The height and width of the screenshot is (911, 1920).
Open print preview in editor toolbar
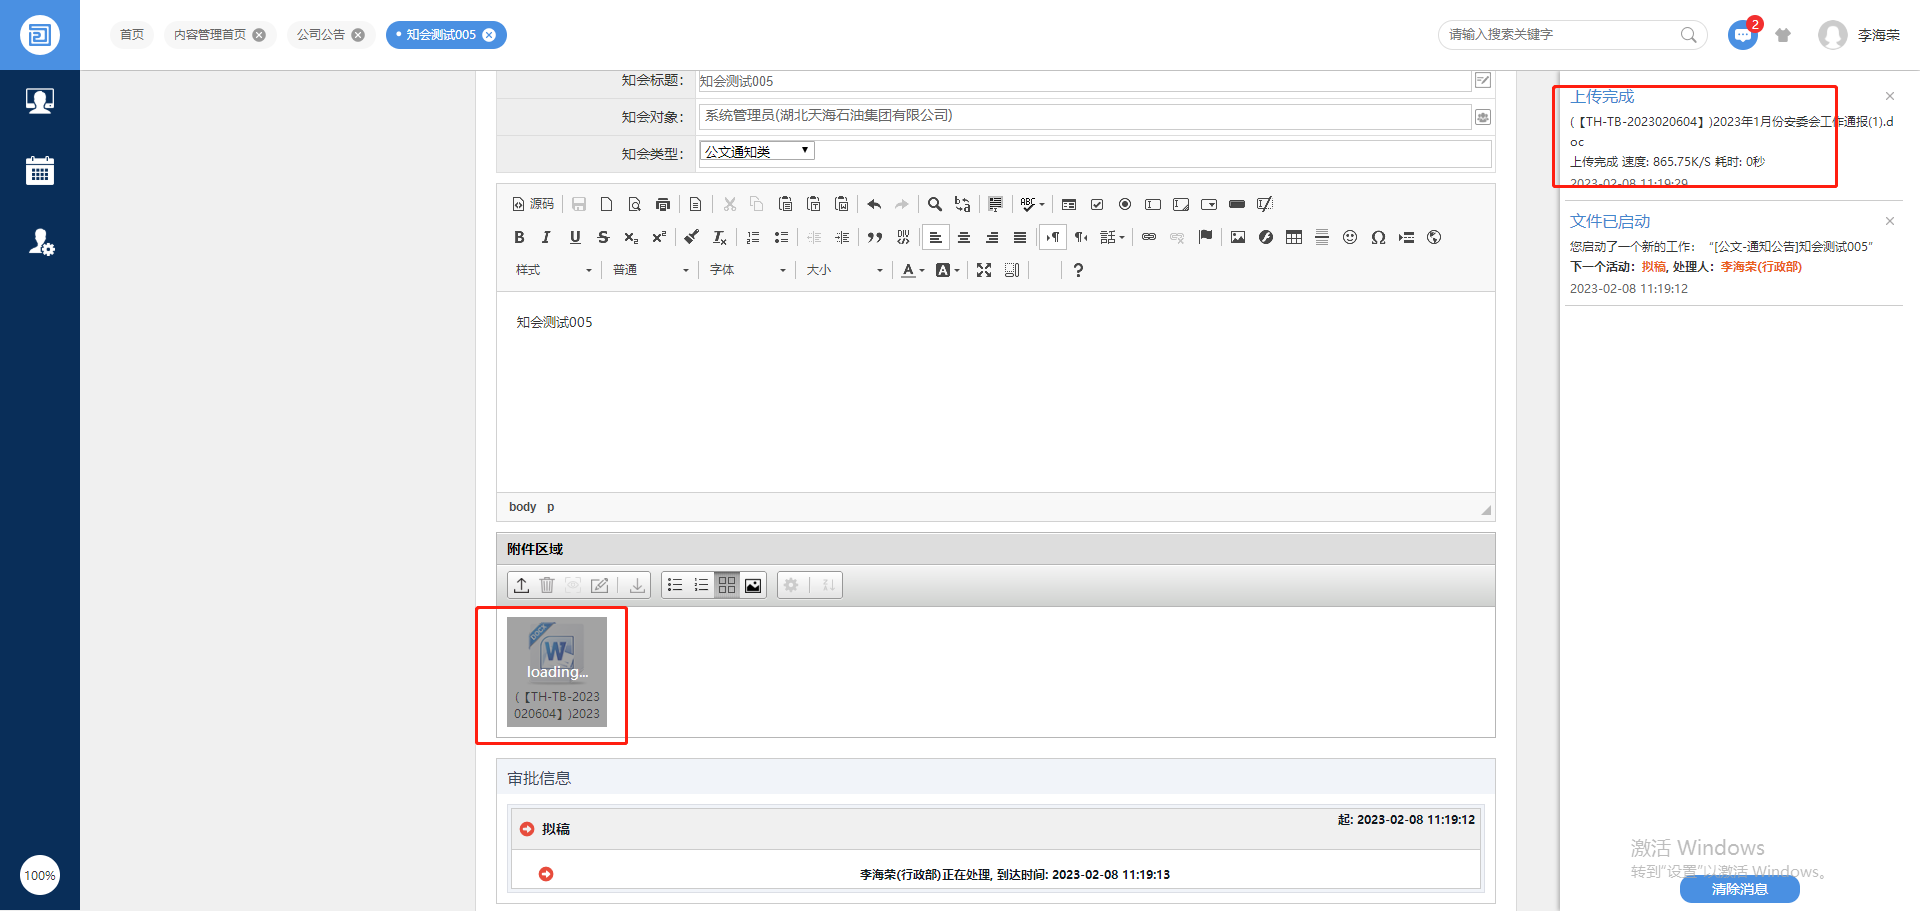(634, 204)
